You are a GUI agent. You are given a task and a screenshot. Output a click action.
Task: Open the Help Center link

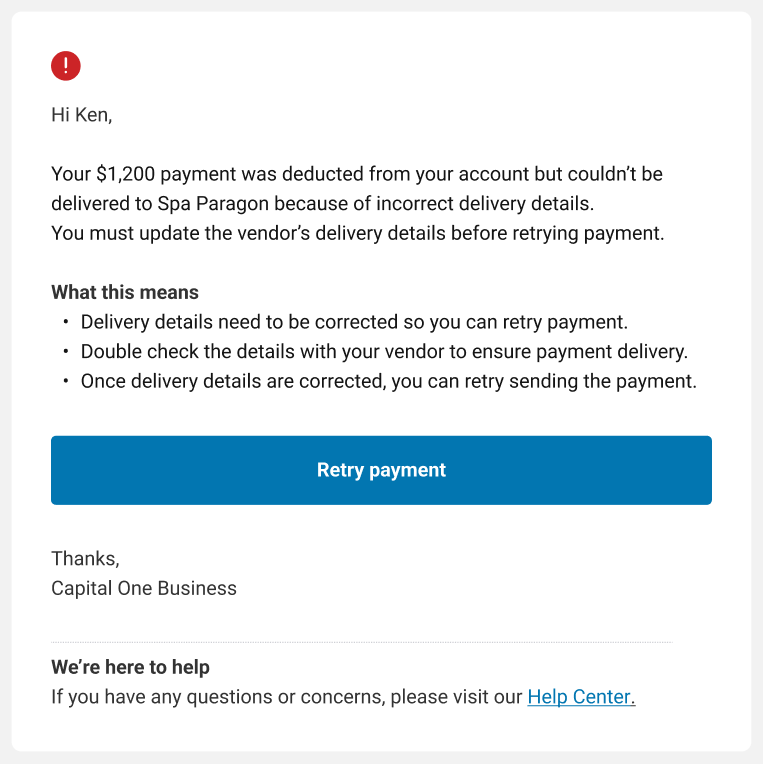point(581,697)
